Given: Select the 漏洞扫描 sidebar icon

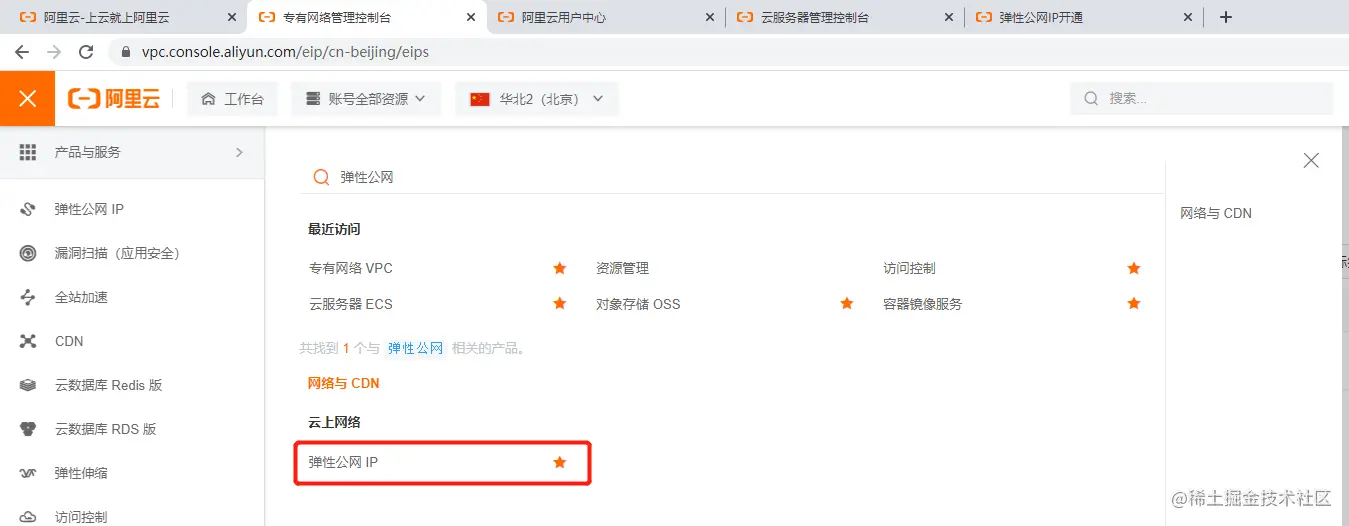Looking at the screenshot, I should pyautogui.click(x=28, y=253).
